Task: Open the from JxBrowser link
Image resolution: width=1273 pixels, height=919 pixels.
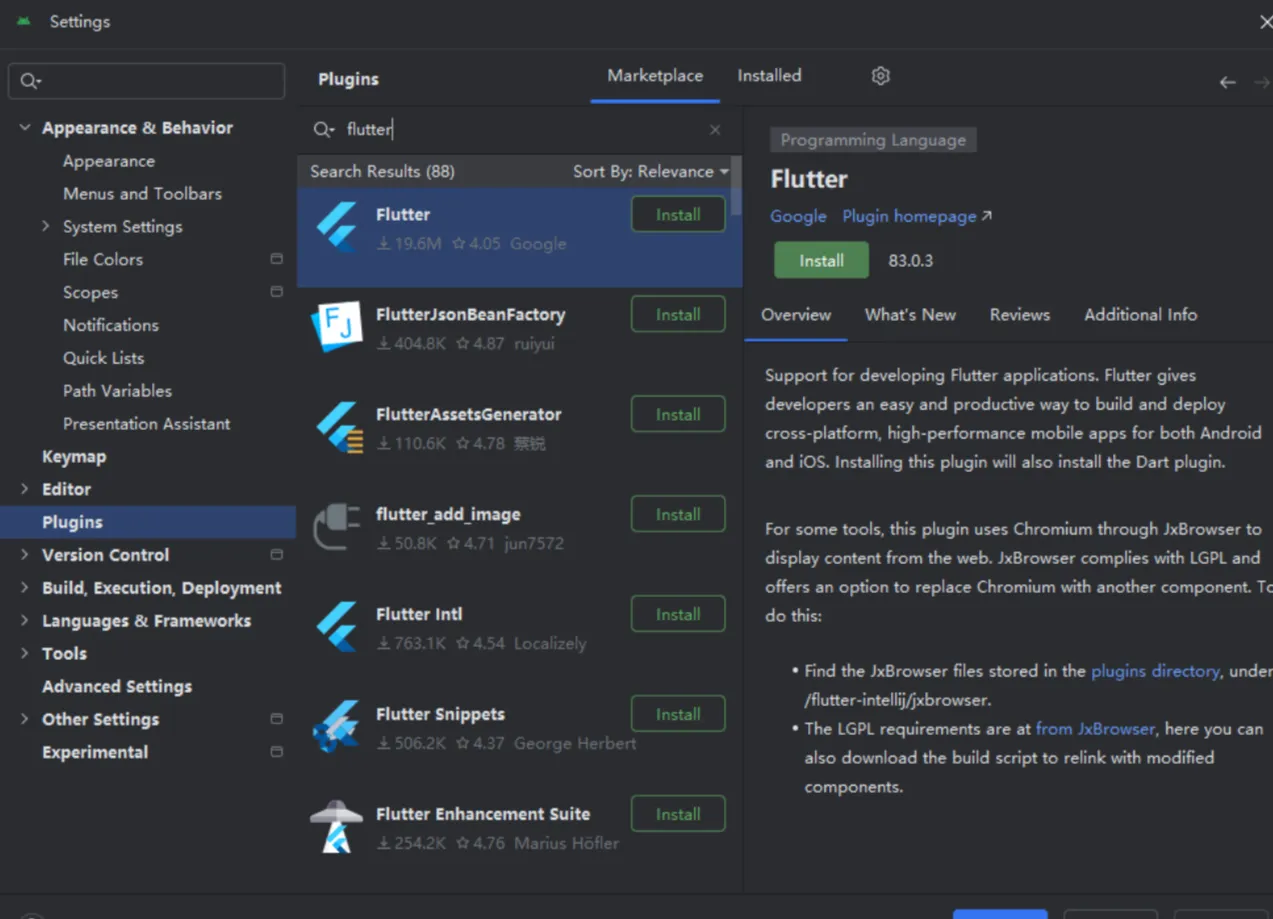Action: pos(1095,729)
